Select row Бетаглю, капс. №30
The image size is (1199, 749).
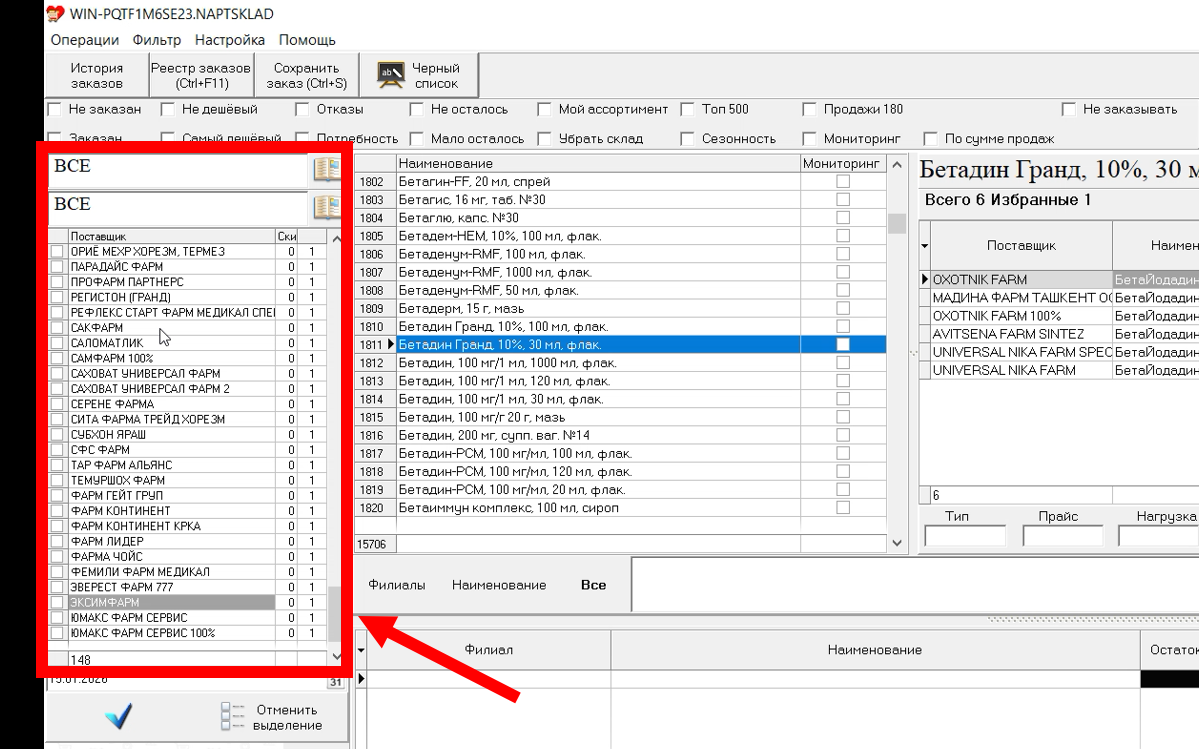(621, 218)
